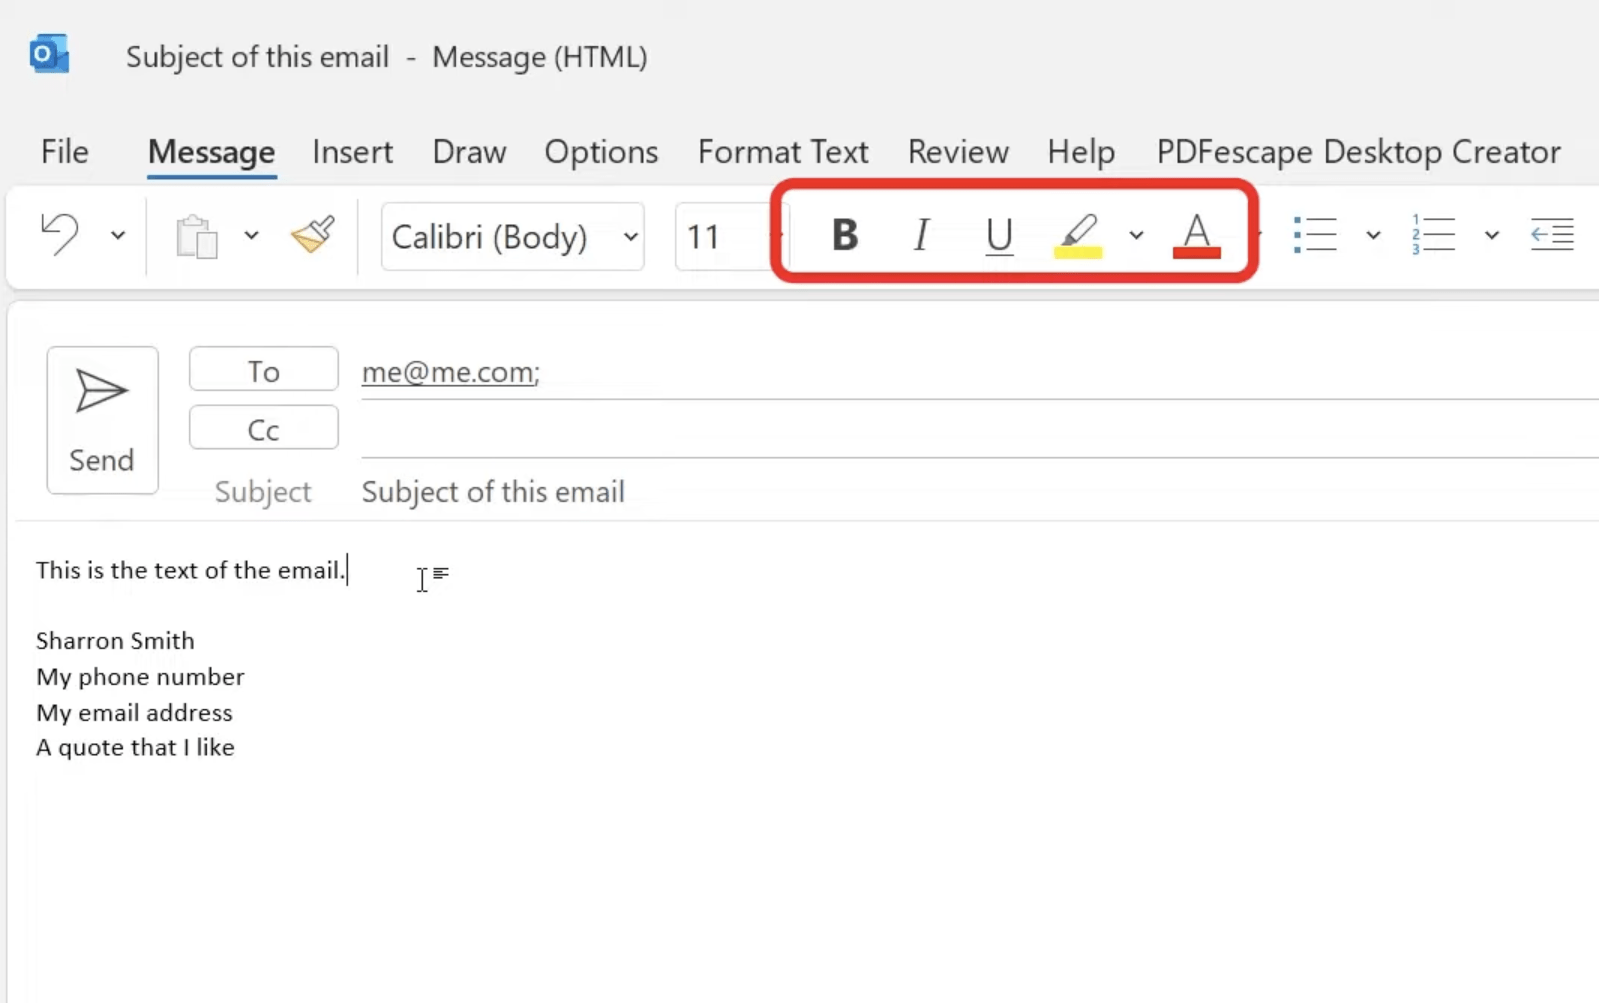Switch to the Options tab
The width and height of the screenshot is (1599, 1003).
click(601, 152)
